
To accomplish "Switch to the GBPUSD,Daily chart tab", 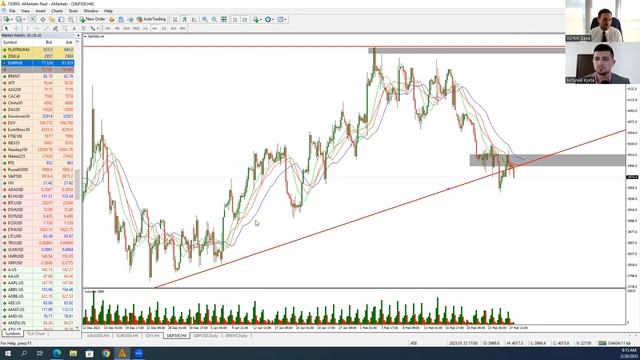I will tap(206, 336).
